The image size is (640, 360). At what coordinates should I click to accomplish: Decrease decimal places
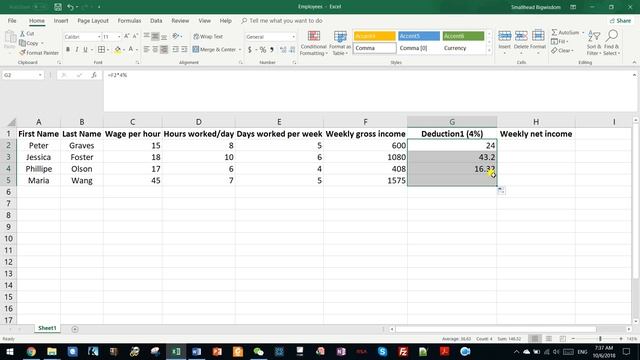(x=292, y=50)
